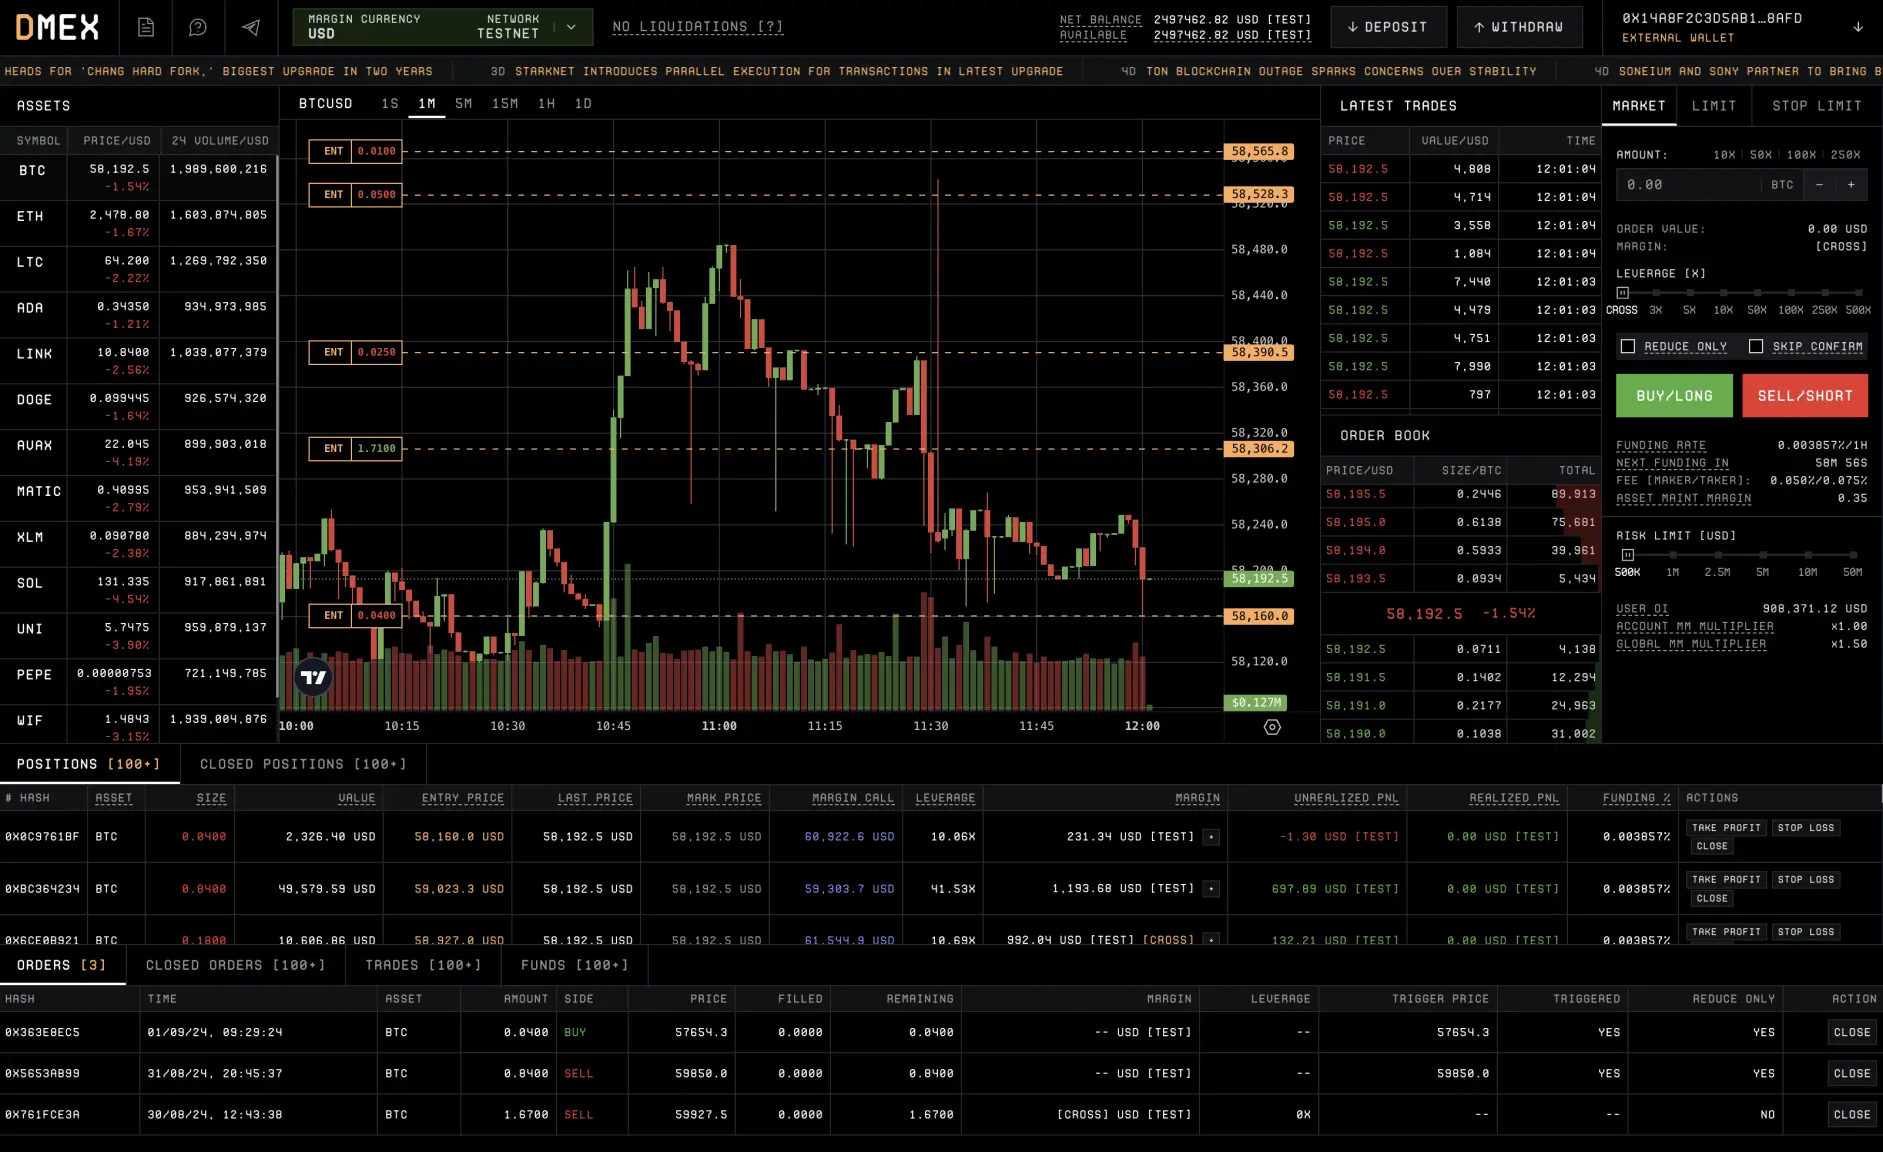
Task: Click the TradingView logo on chart
Action: [x=314, y=677]
